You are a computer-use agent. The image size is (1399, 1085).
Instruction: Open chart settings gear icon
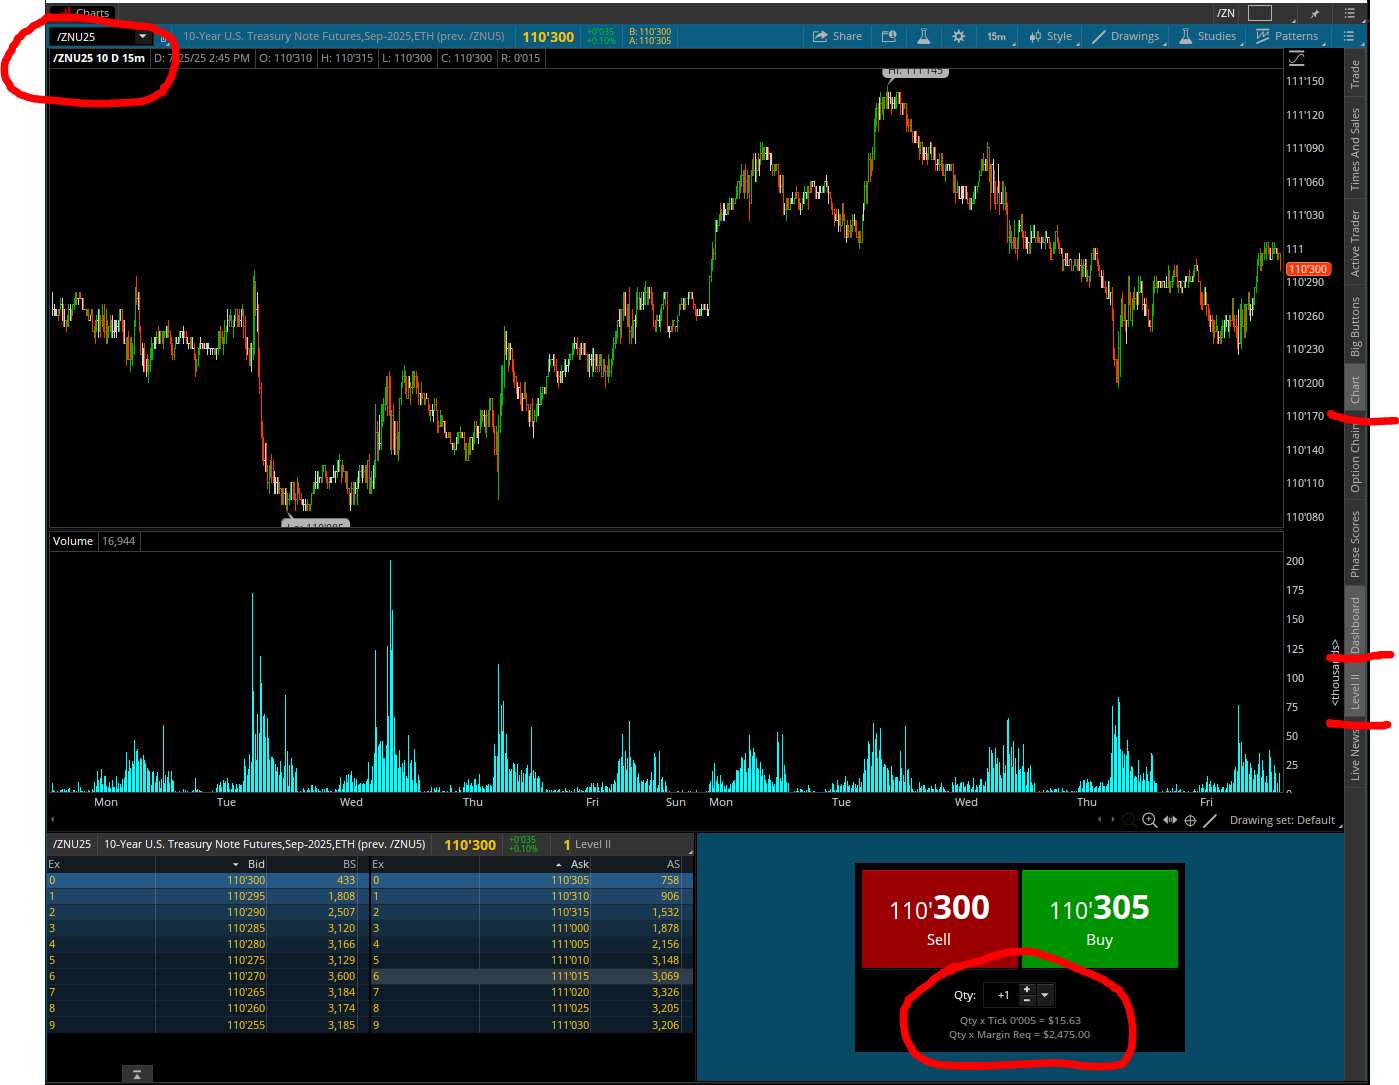(958, 36)
